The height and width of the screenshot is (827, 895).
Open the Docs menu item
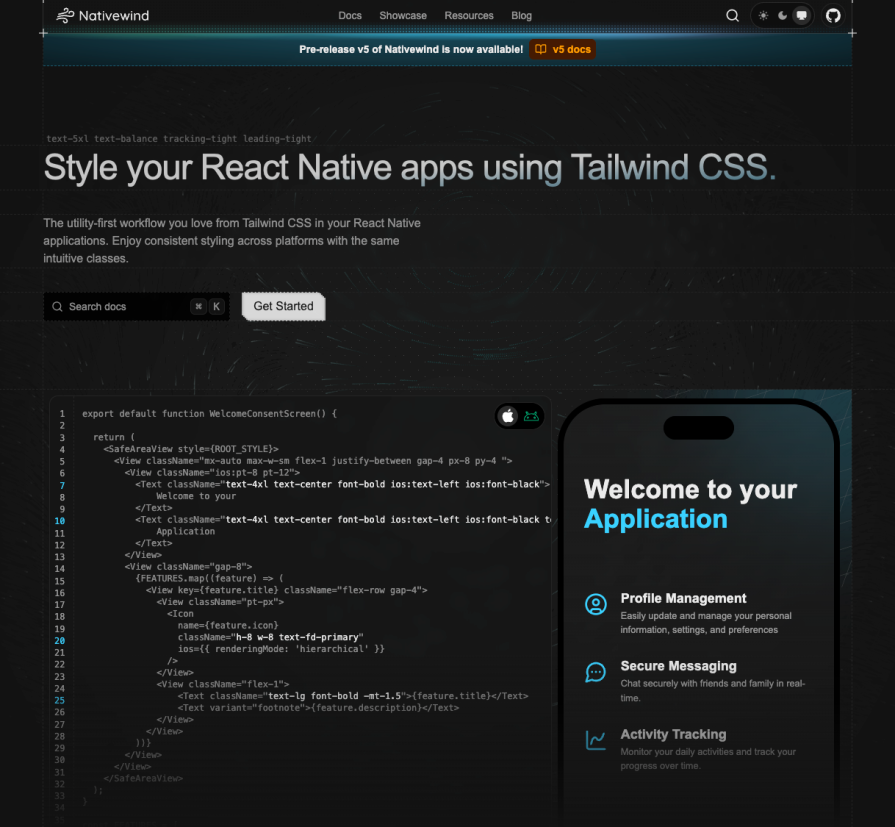350,15
